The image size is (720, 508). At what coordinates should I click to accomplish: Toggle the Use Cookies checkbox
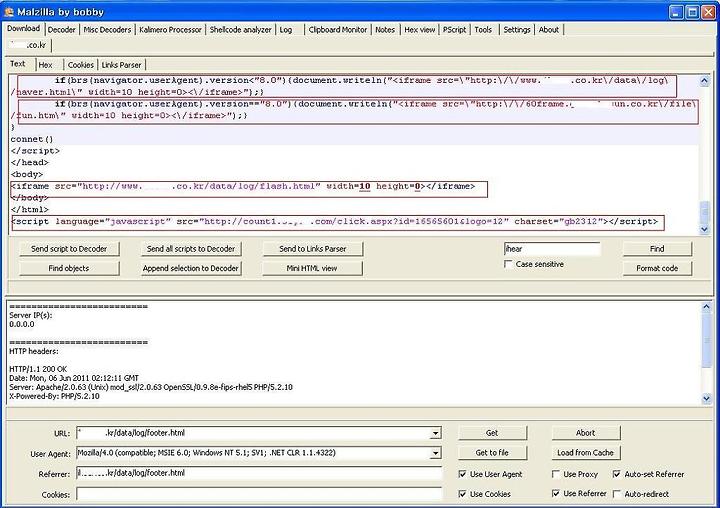pos(462,494)
